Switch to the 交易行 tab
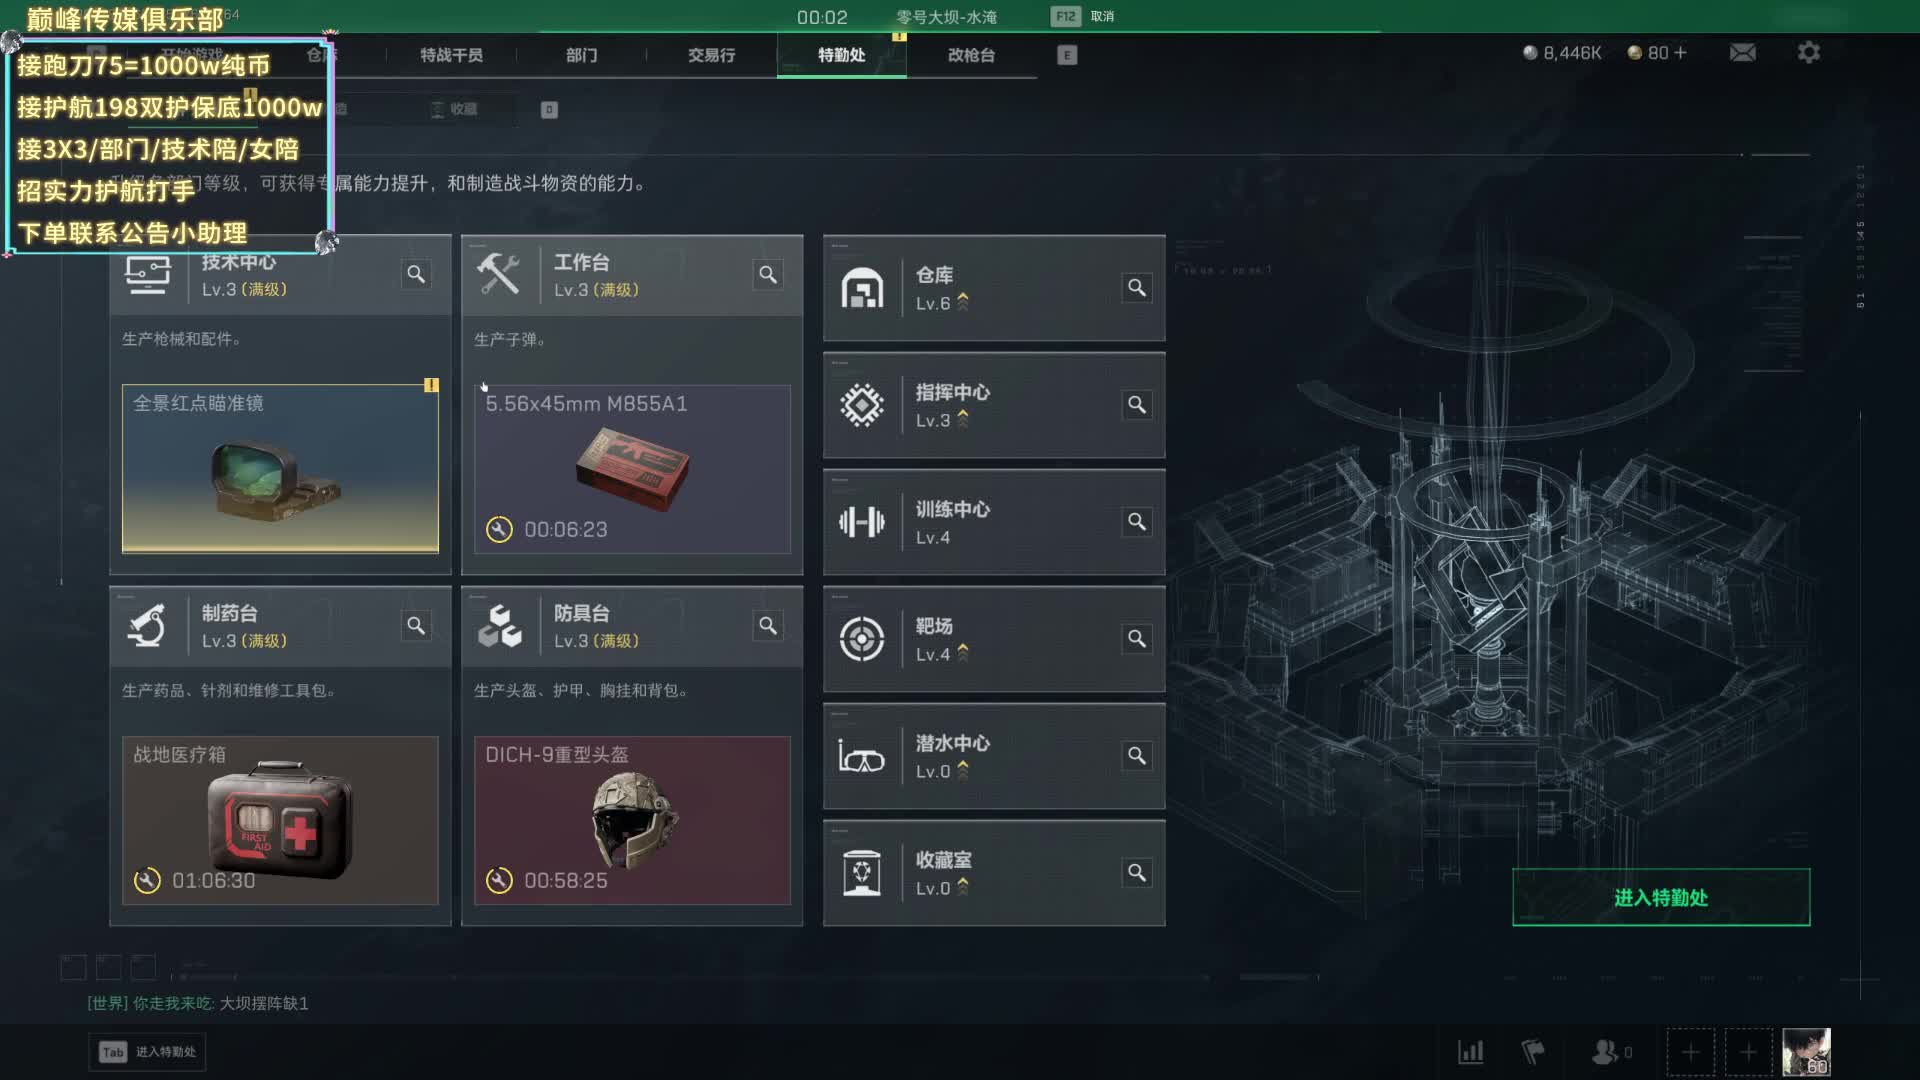 (711, 55)
